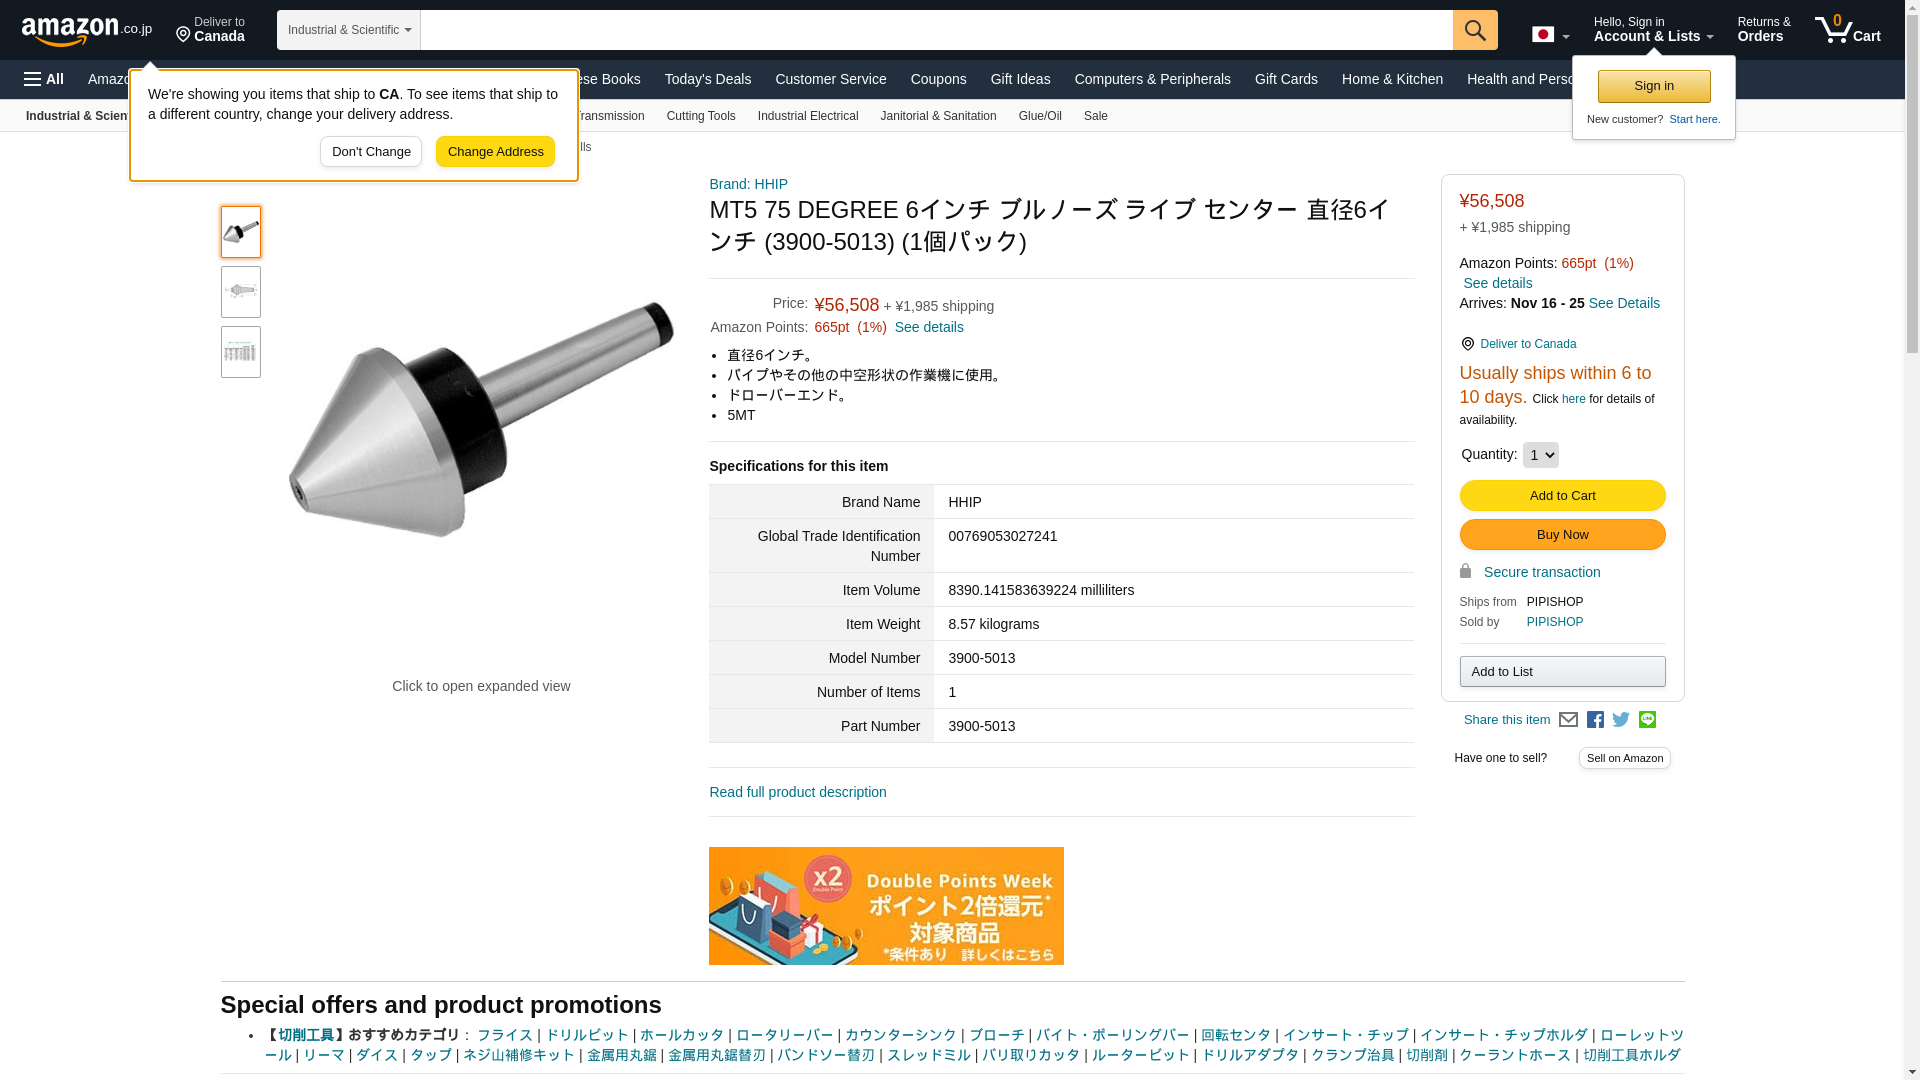1920x1080 pixels.
Task: Click the search magnifier button
Action: [x=1475, y=30]
